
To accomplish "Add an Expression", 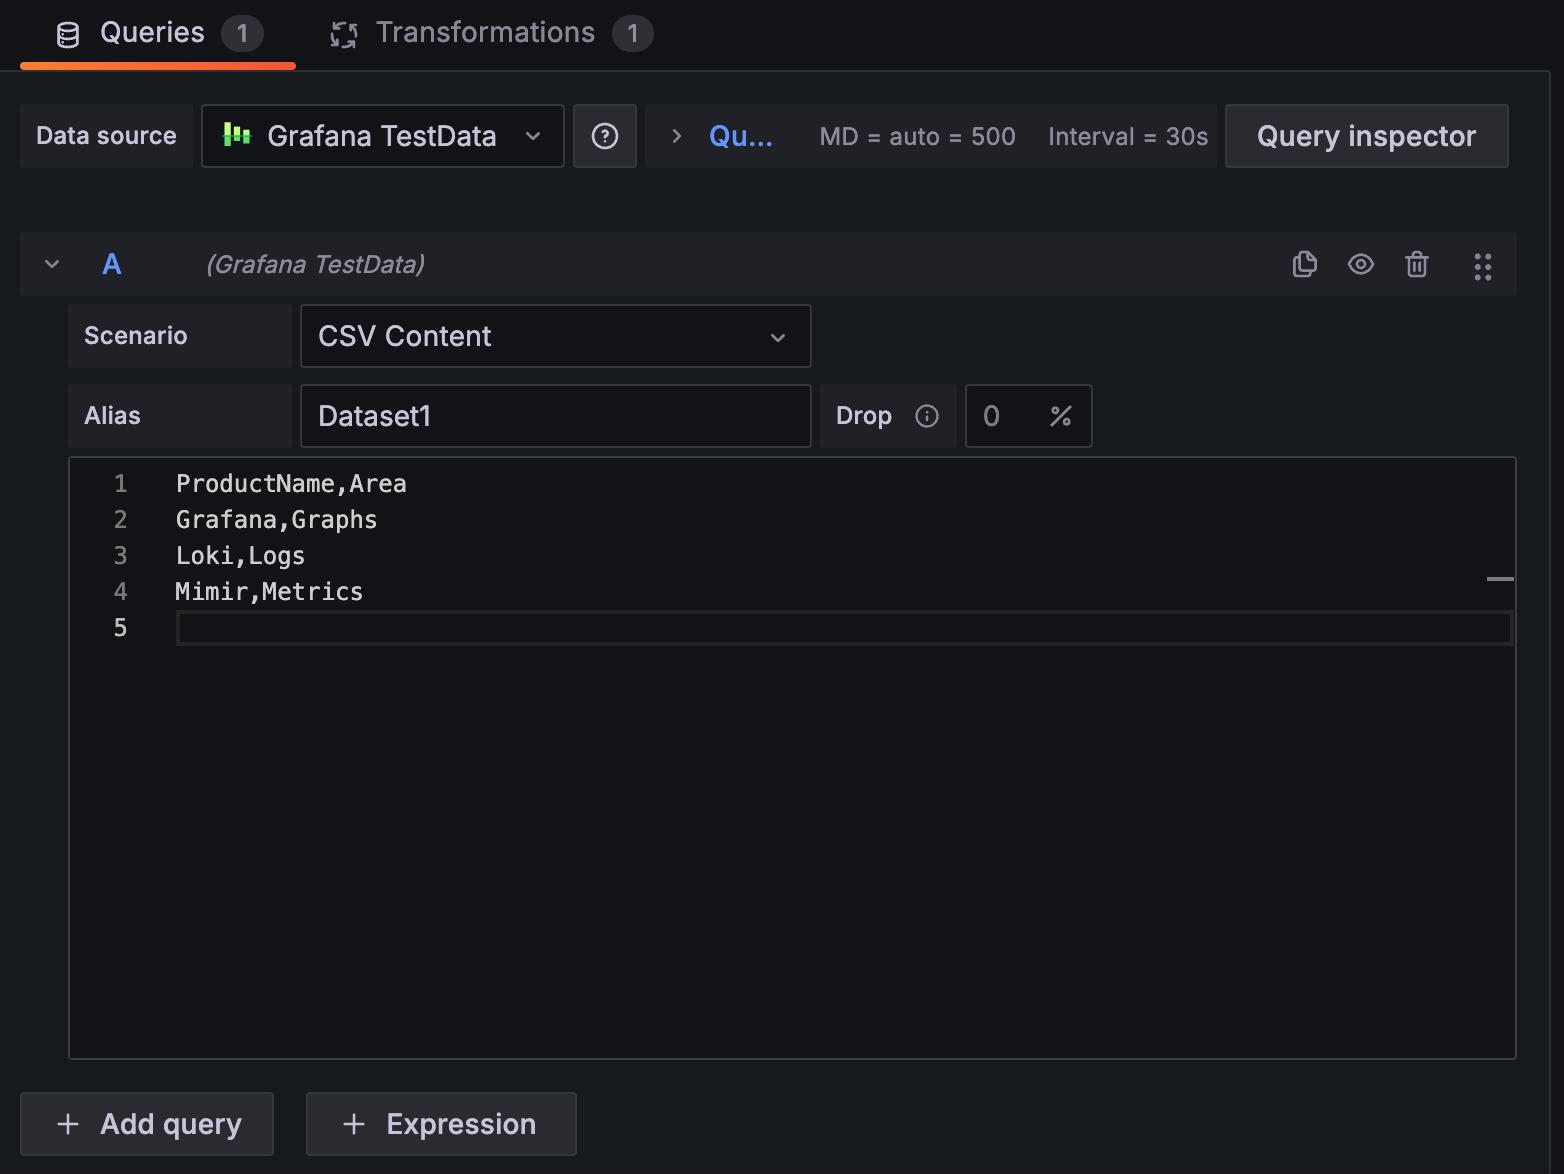I will pos(440,1123).
